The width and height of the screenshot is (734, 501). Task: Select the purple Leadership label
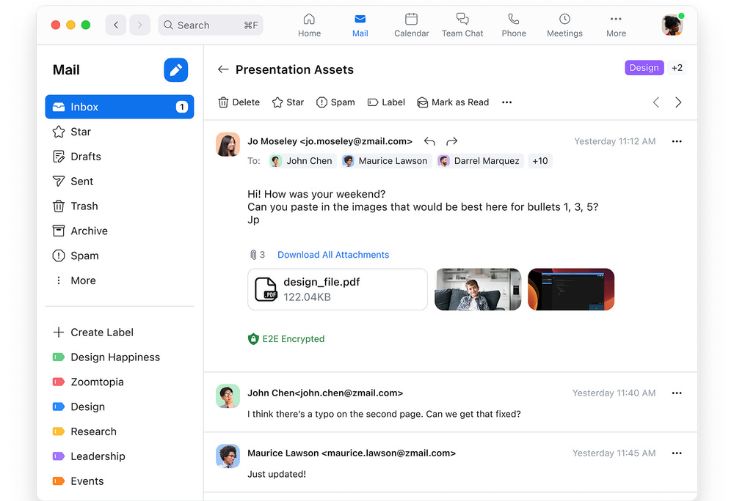point(97,456)
